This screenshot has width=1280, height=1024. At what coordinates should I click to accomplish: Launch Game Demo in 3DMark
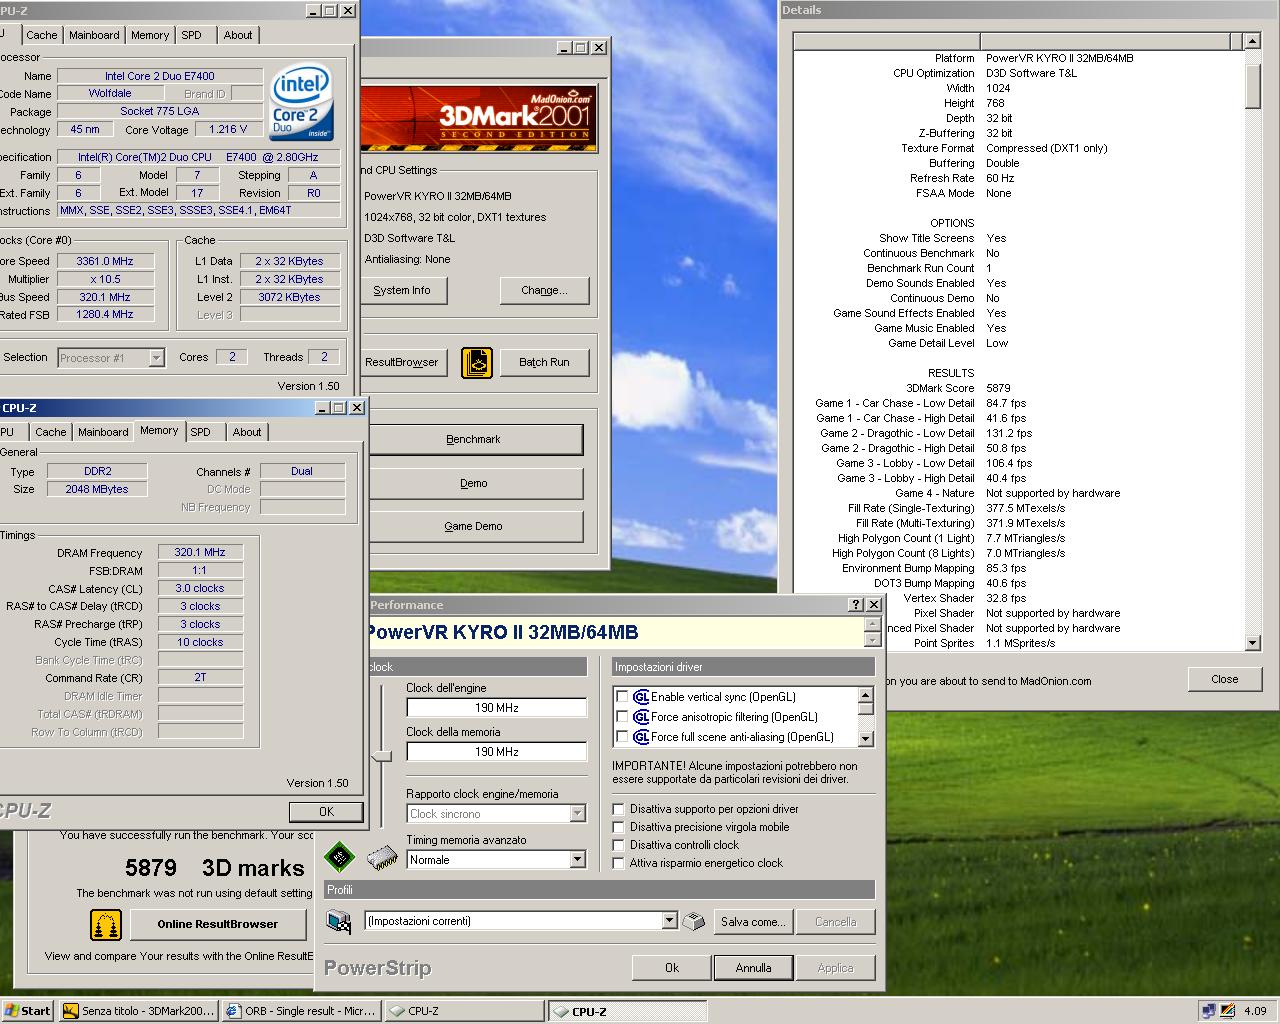472,526
